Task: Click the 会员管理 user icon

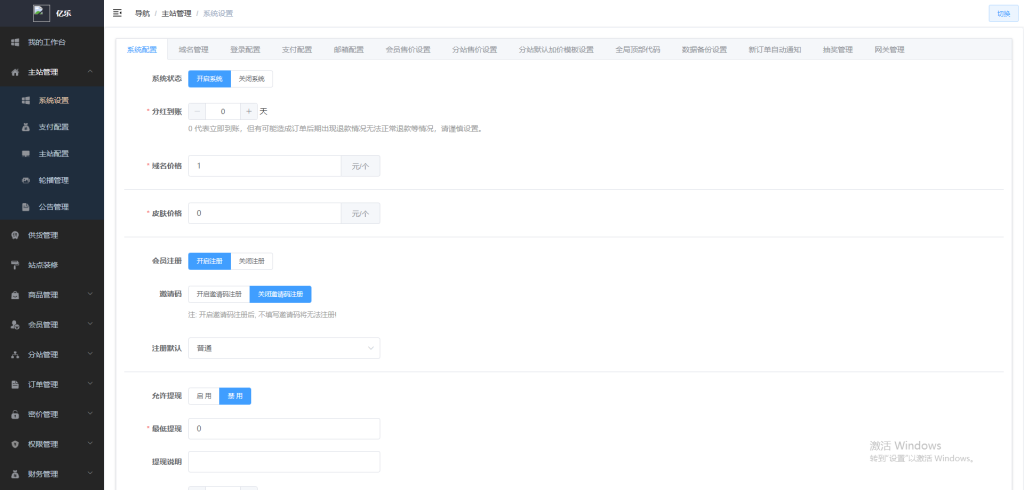Action: (15, 325)
